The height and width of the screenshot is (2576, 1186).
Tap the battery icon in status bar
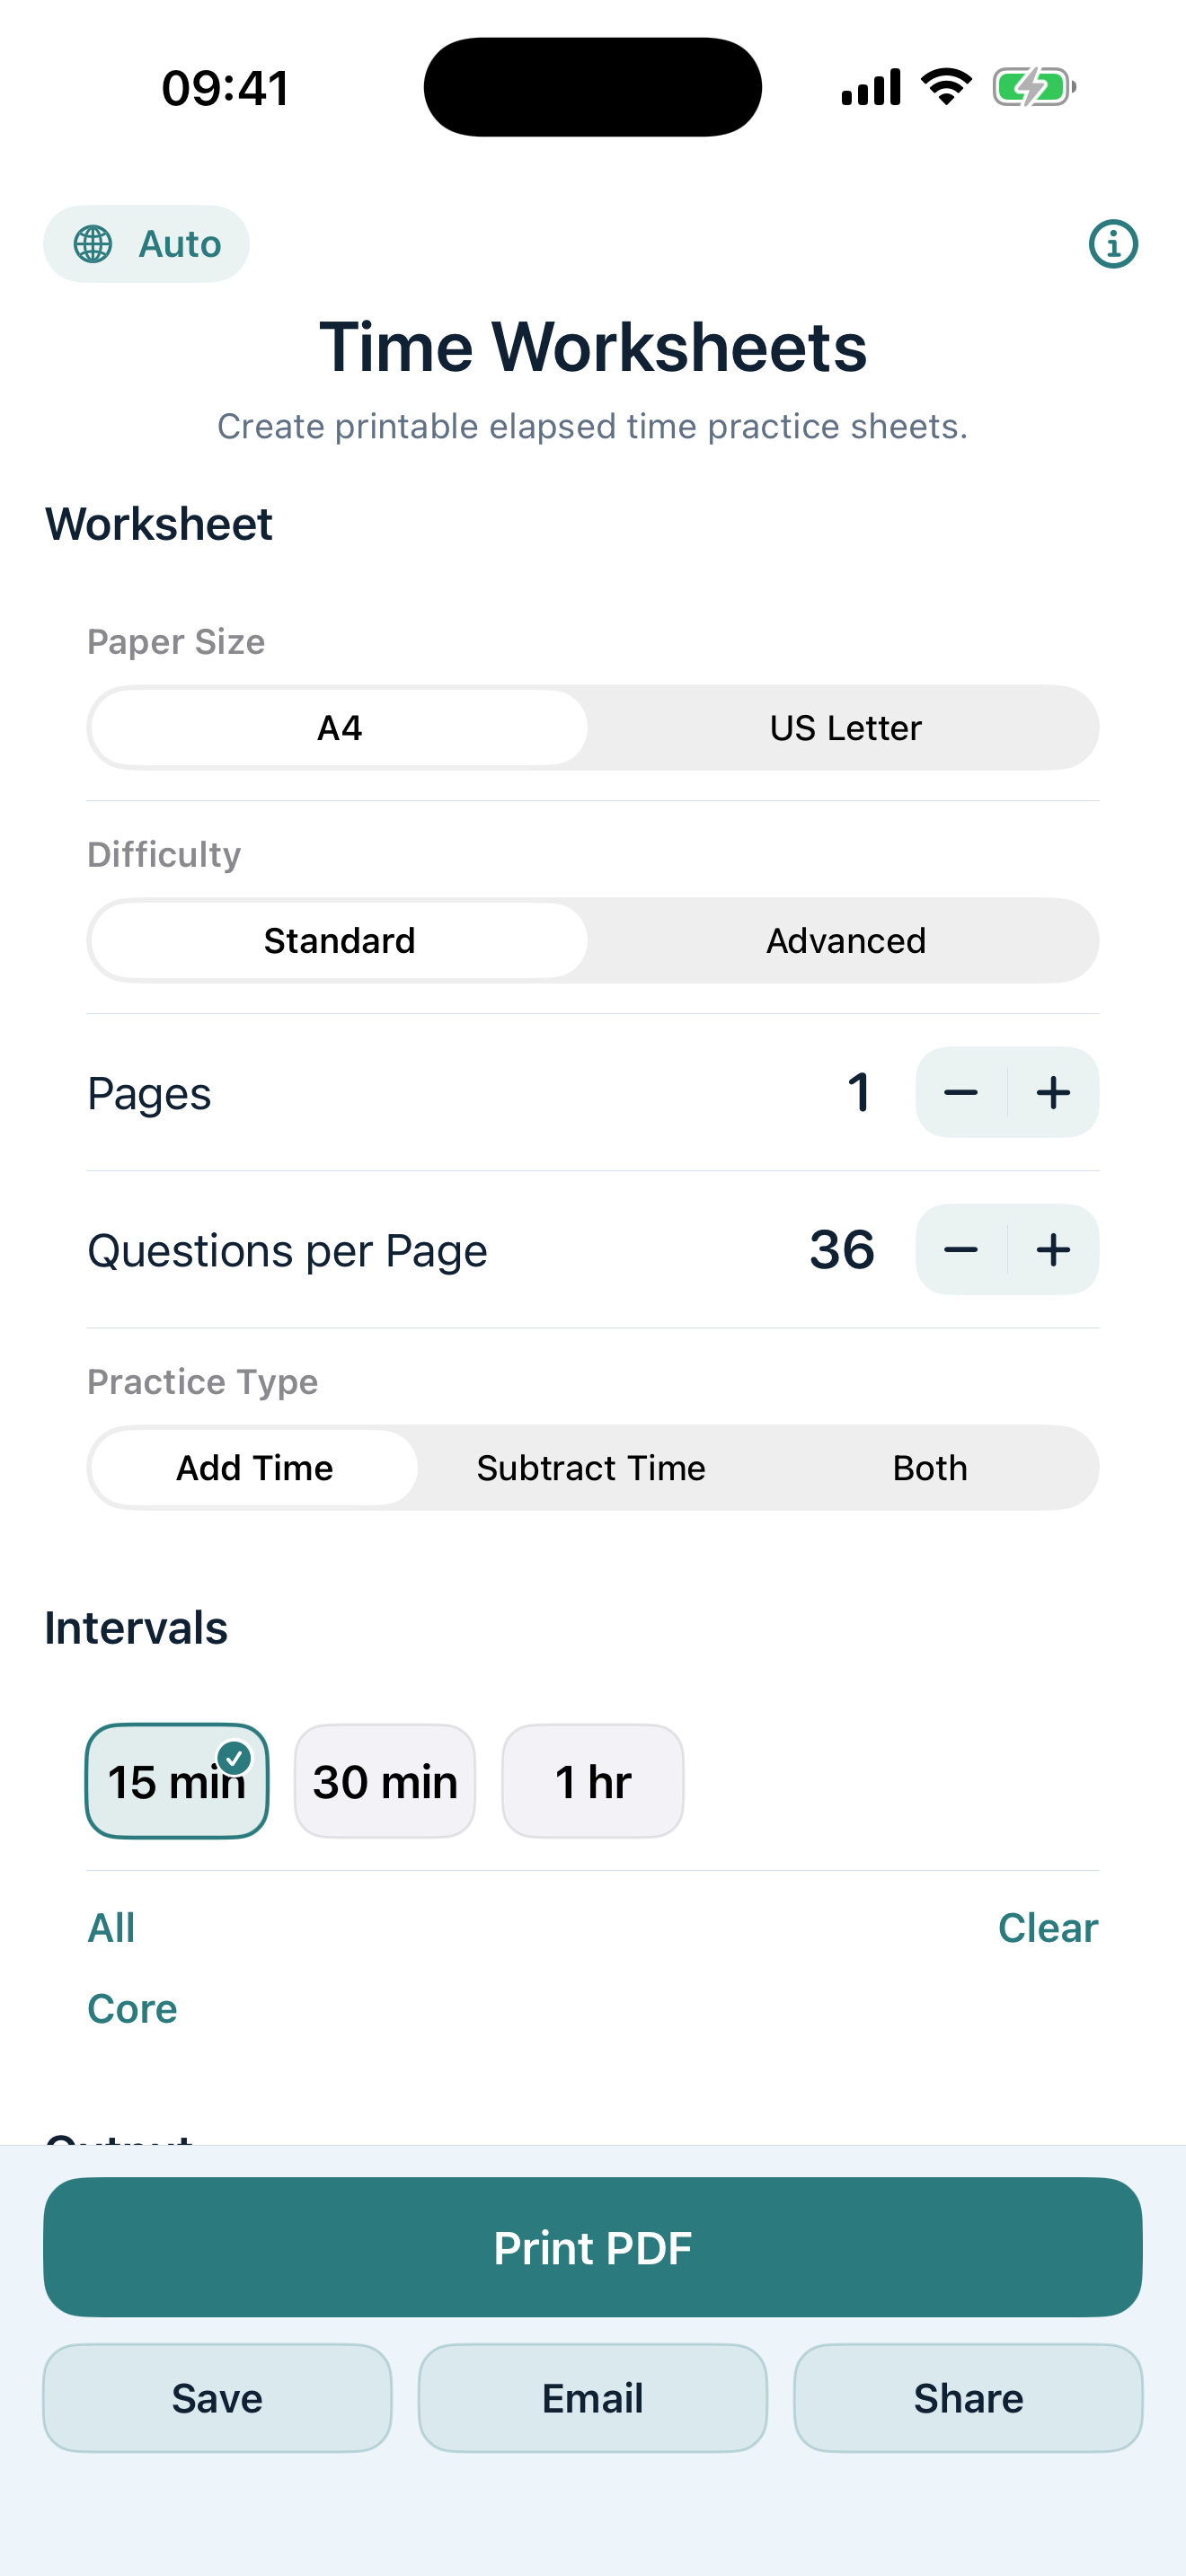pyautogui.click(x=1034, y=87)
